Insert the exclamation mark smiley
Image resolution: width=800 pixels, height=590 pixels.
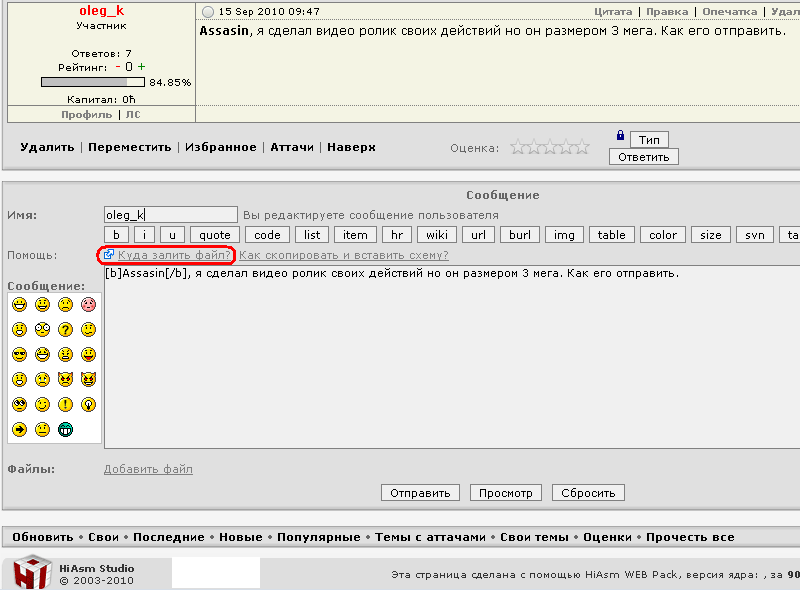tap(65, 404)
